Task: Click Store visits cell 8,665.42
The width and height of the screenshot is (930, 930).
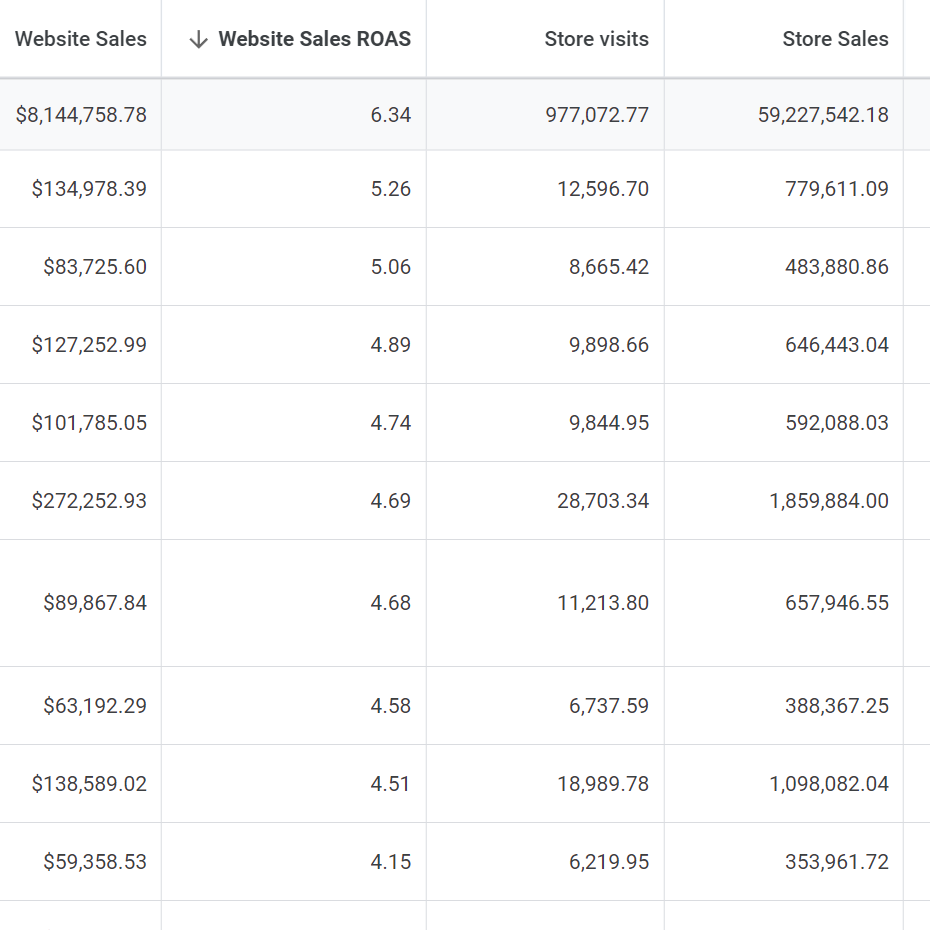Action: 609,267
